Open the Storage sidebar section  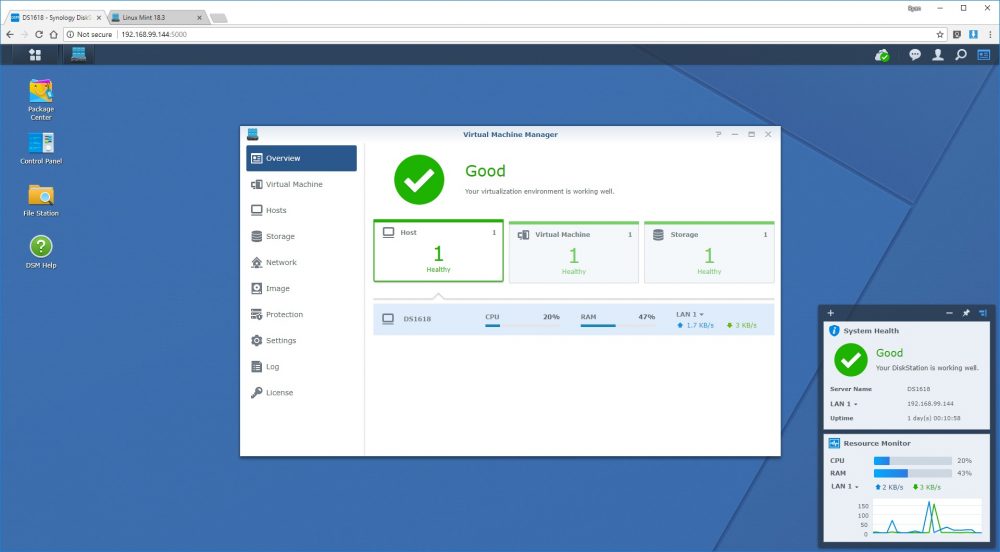(301, 236)
